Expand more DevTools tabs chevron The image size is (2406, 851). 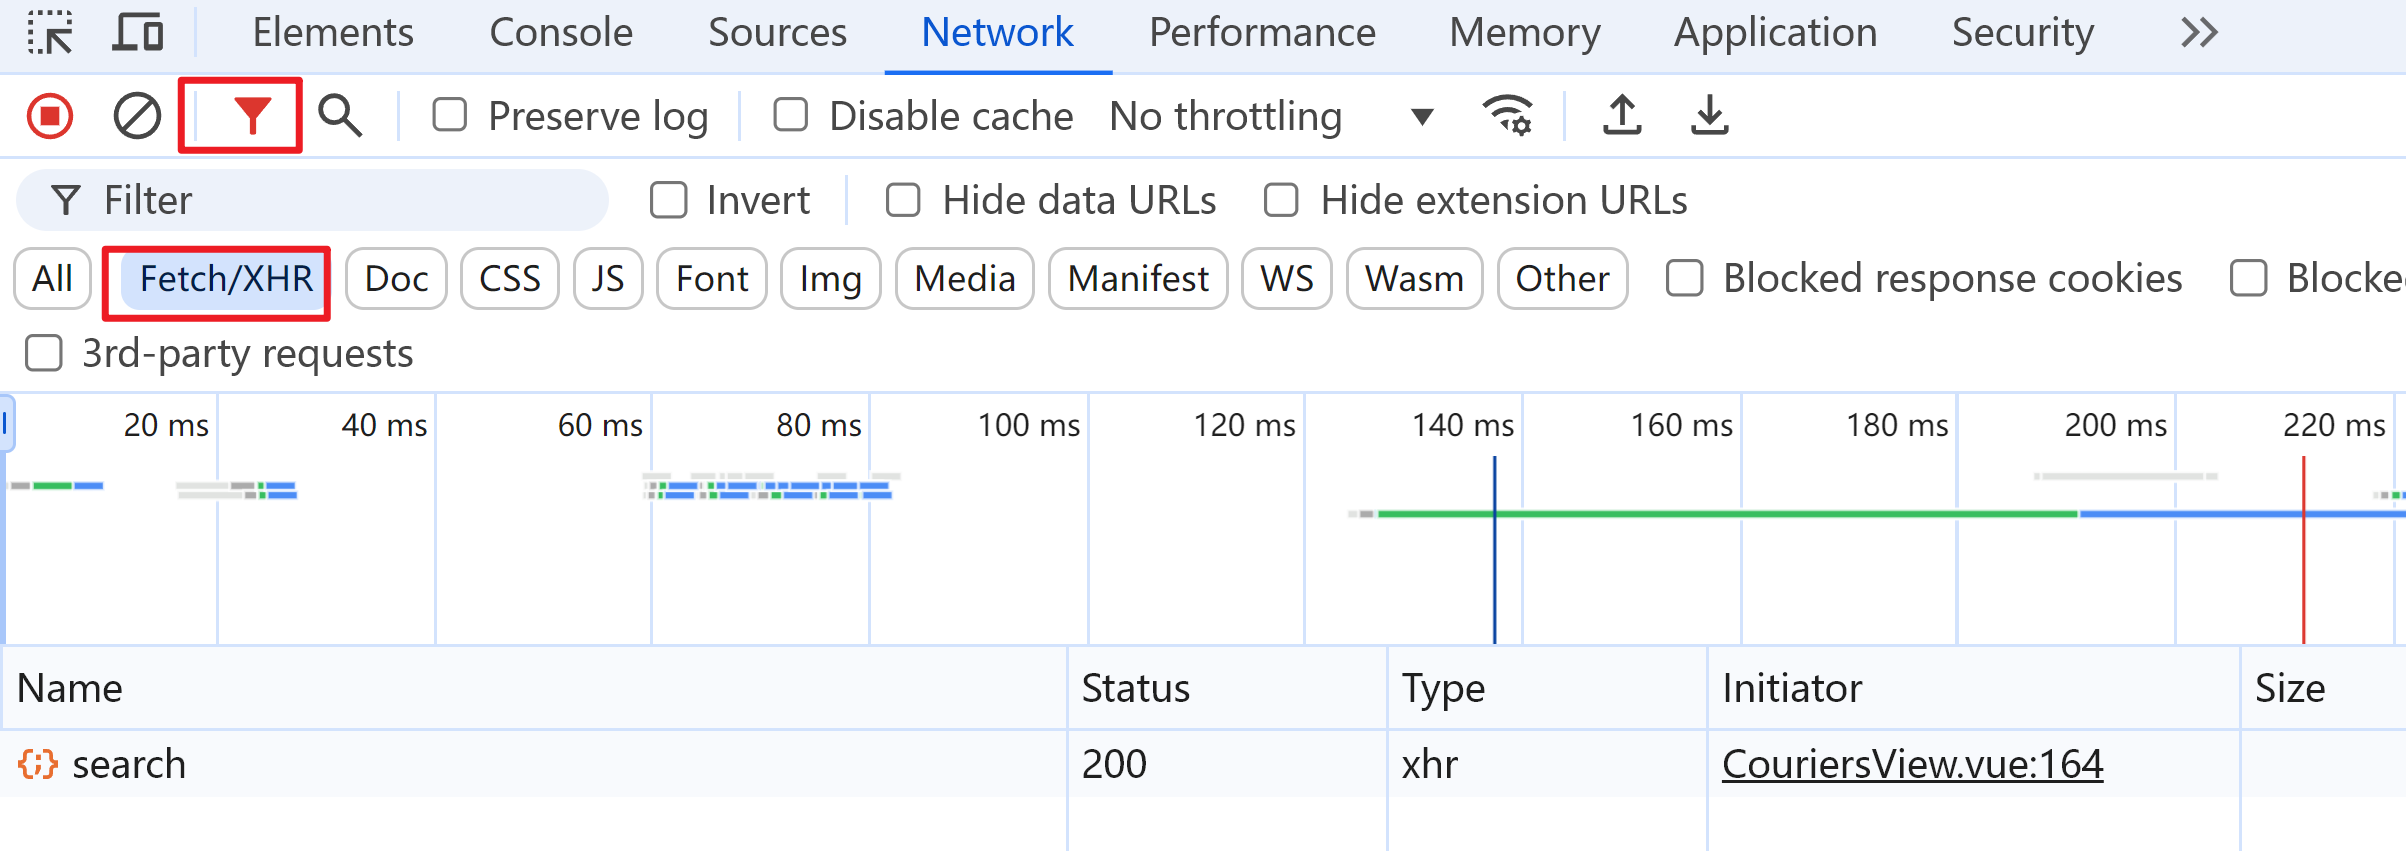coord(2199,33)
